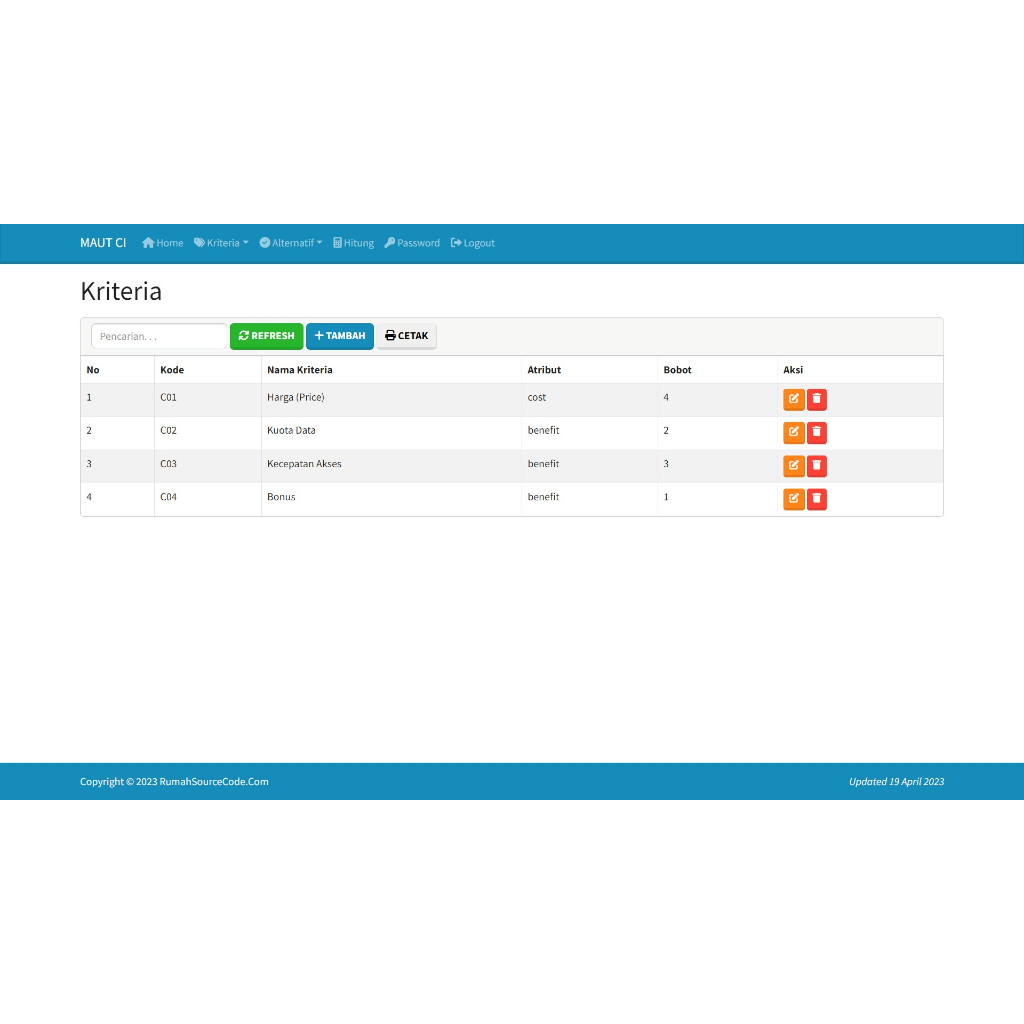This screenshot has height=1024, width=1024.
Task: Expand the Alternatif dropdown menu
Action: [291, 243]
